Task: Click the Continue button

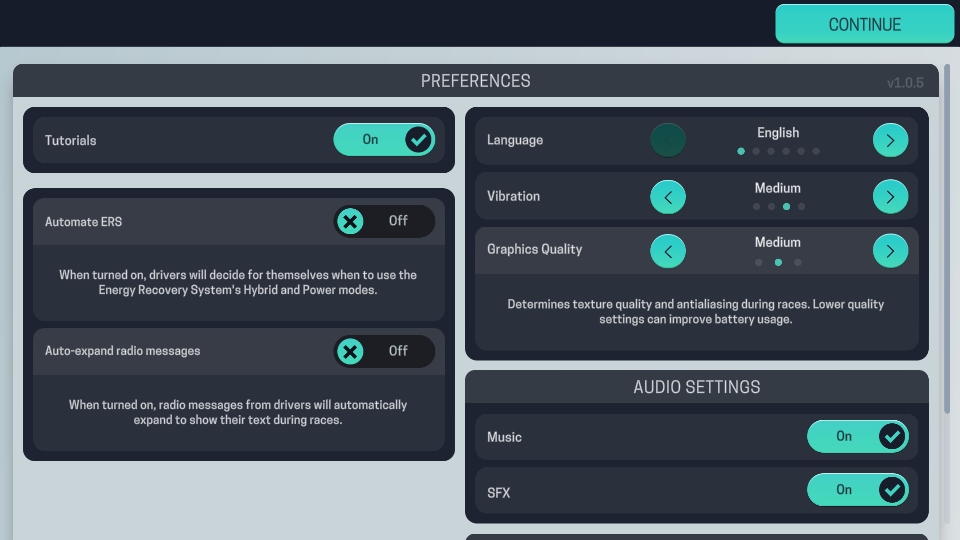Action: click(864, 24)
